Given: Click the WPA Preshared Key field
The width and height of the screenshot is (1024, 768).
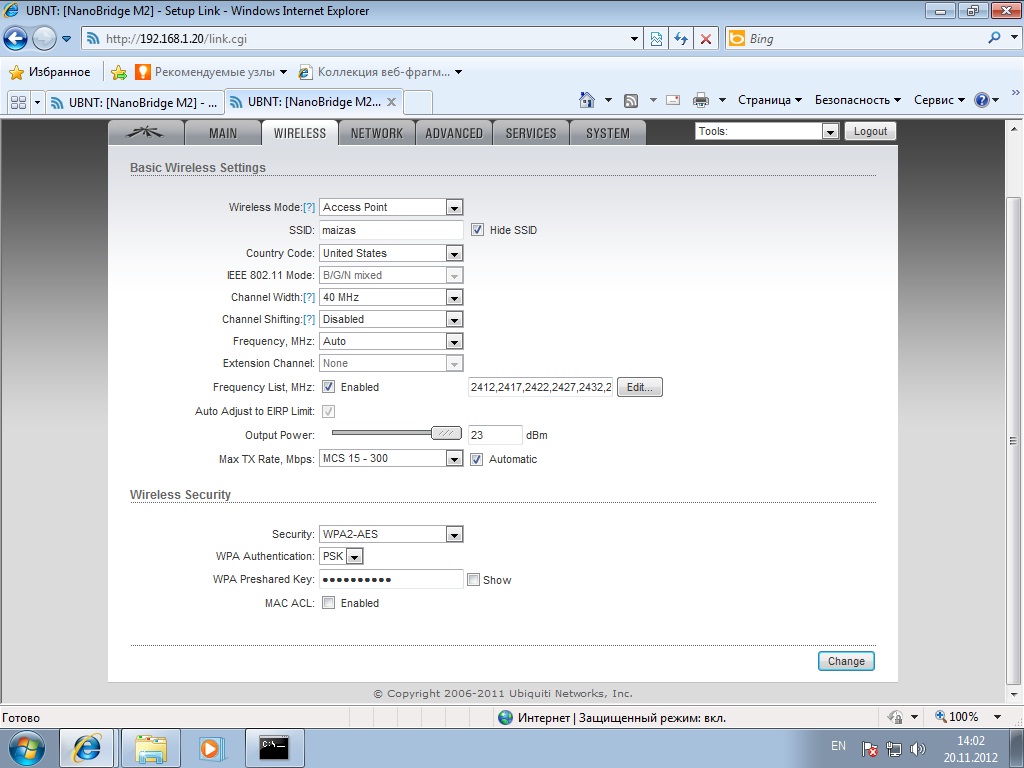Looking at the screenshot, I should [x=391, y=579].
